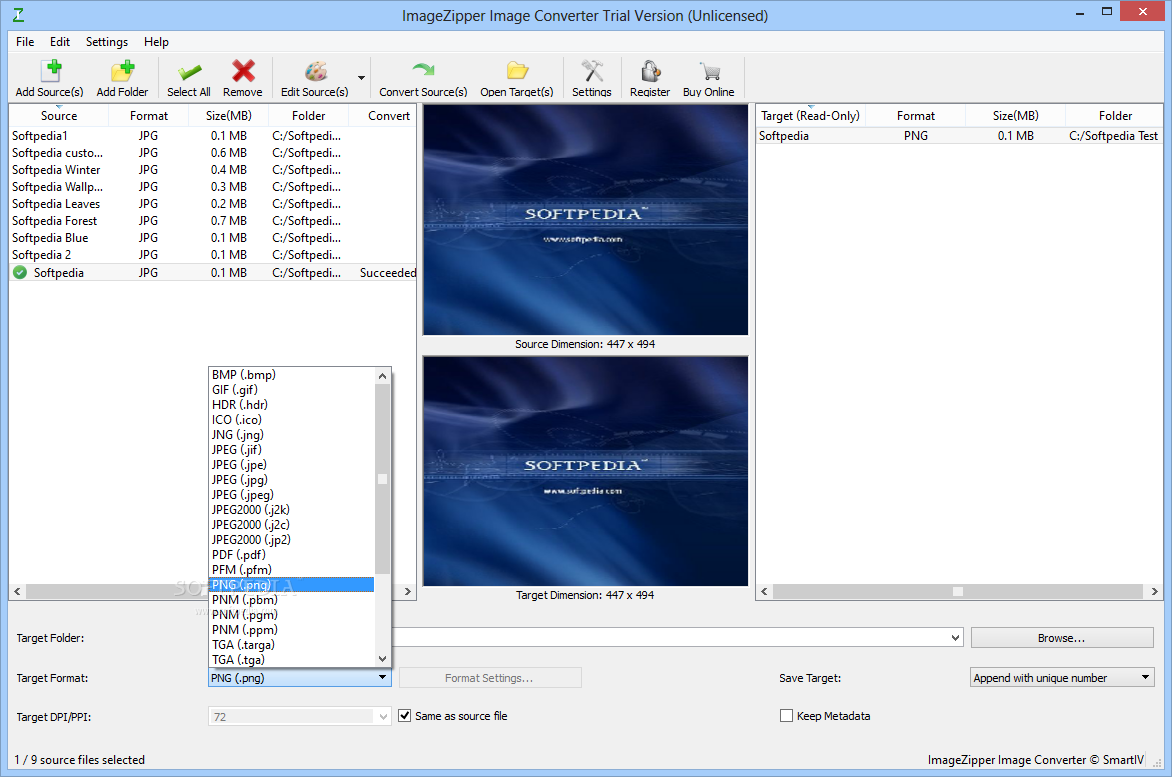Viewport: 1172px width, 777px height.
Task: Open the File menu
Action: coord(25,42)
